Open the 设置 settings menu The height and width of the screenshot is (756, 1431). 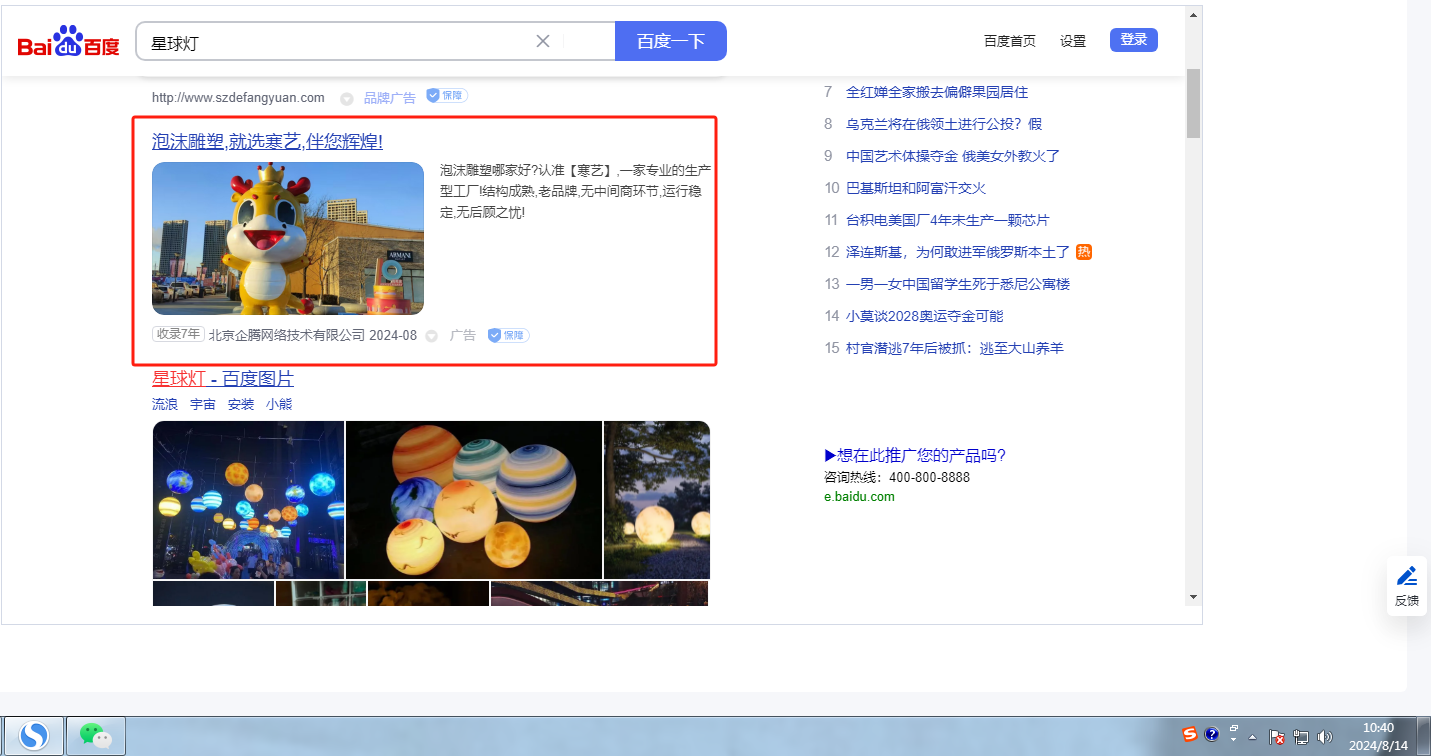pos(1073,41)
